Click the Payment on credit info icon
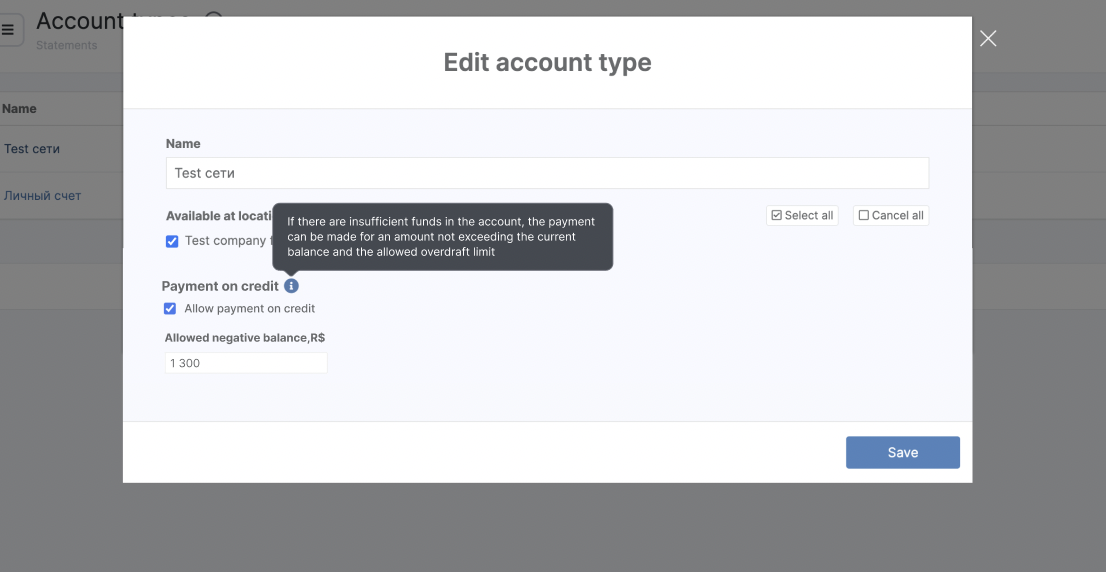Viewport: 1106px width, 572px height. [291, 286]
